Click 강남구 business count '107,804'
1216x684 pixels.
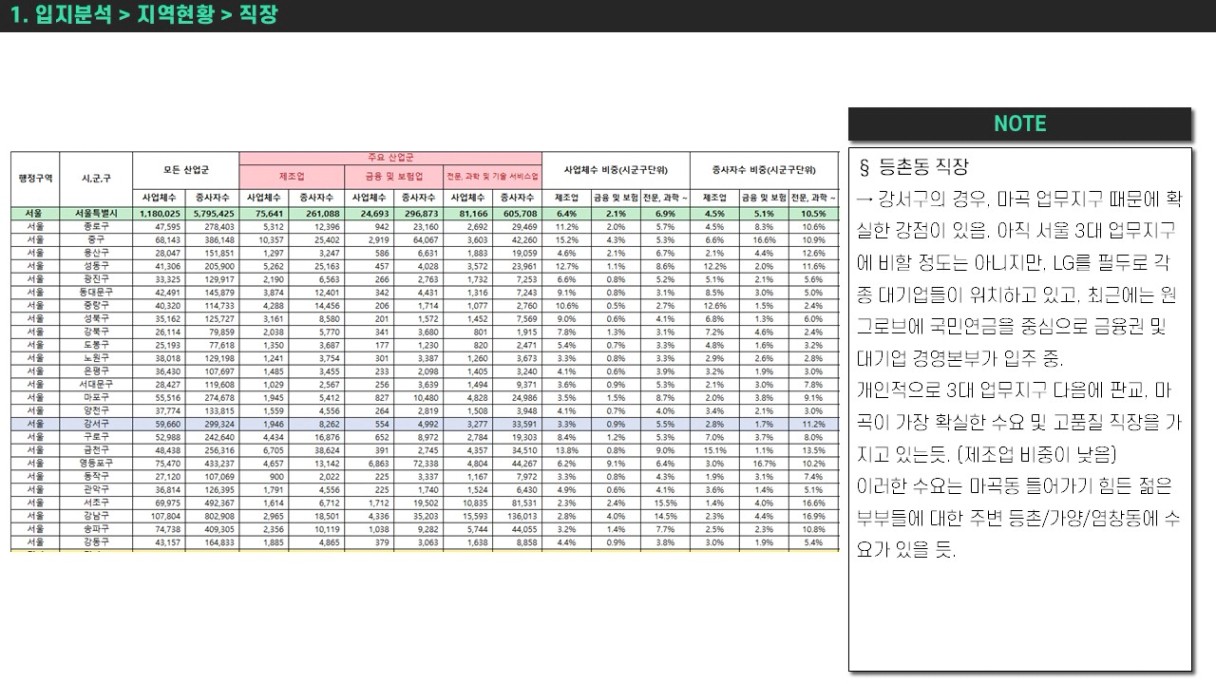[165, 514]
